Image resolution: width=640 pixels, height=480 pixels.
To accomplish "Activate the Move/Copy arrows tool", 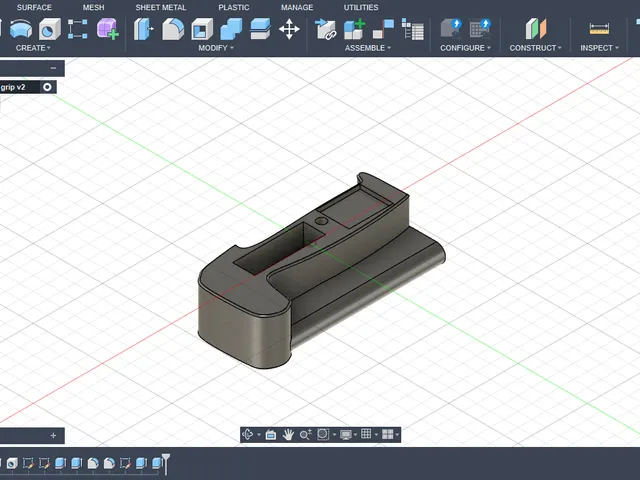I will 289,29.
